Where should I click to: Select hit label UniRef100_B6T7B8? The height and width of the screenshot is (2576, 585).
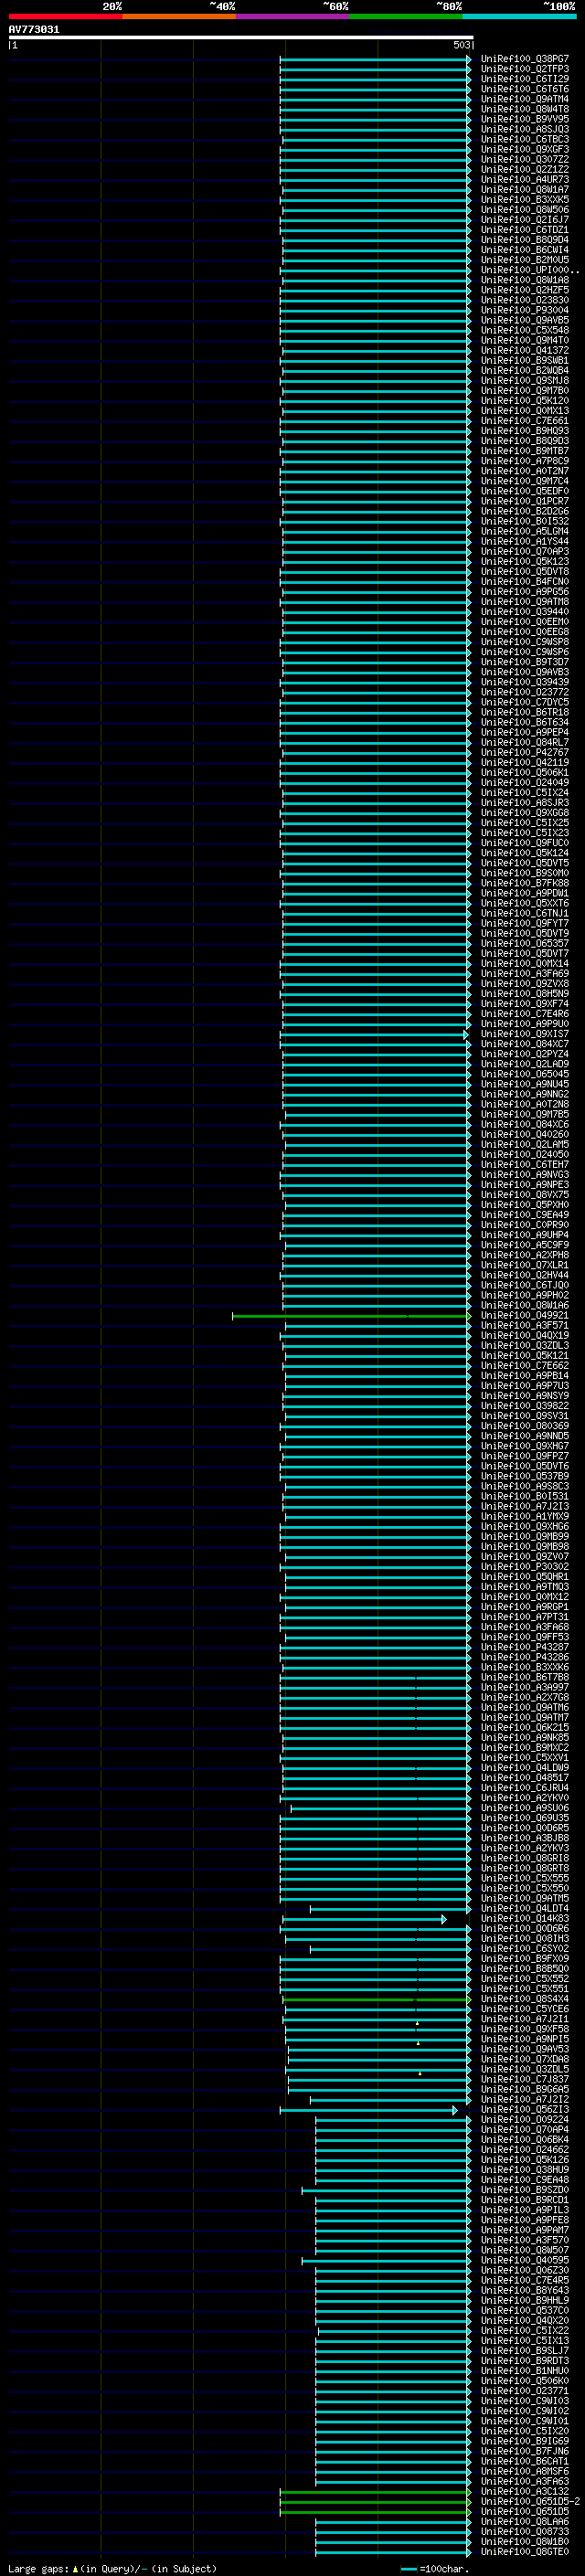click(524, 1677)
